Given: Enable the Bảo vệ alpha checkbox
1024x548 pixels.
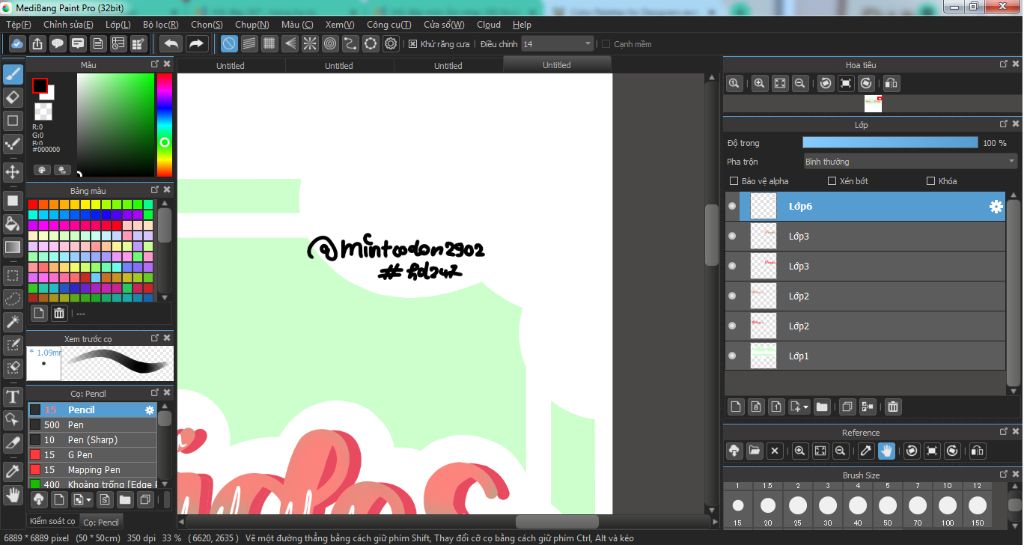Looking at the screenshot, I should 735,181.
